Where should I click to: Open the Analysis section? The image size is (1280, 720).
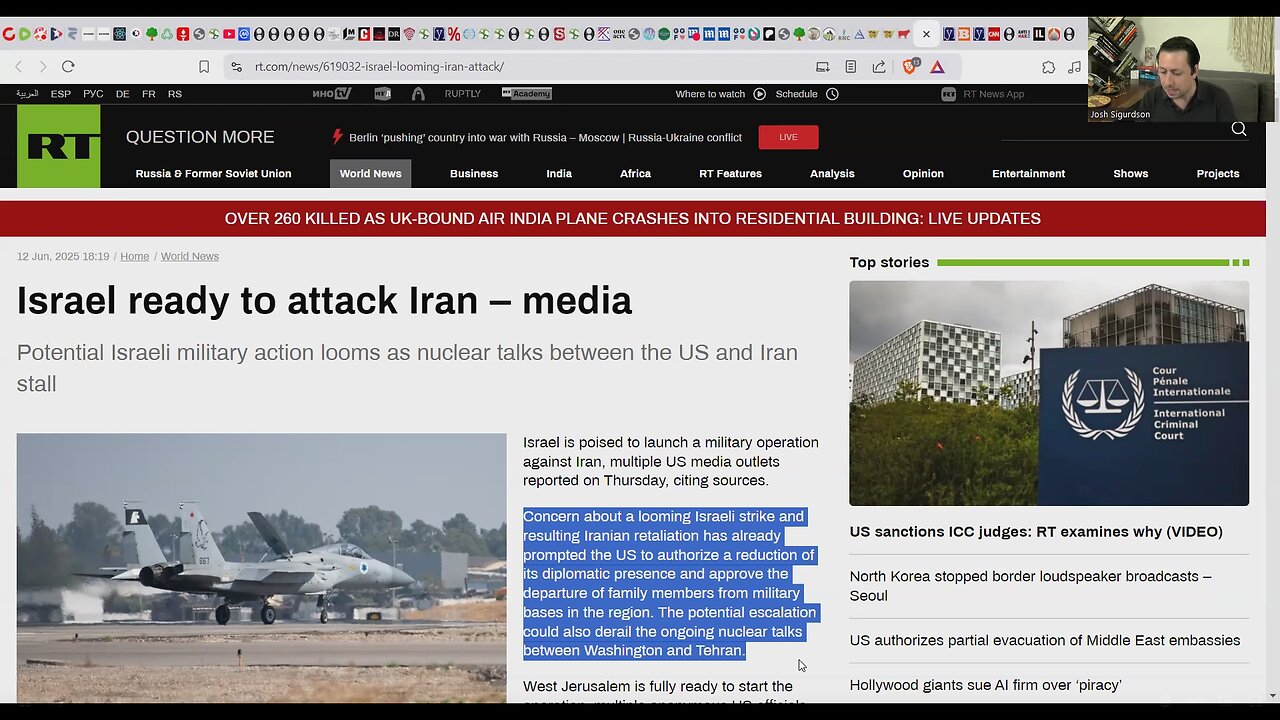832,173
